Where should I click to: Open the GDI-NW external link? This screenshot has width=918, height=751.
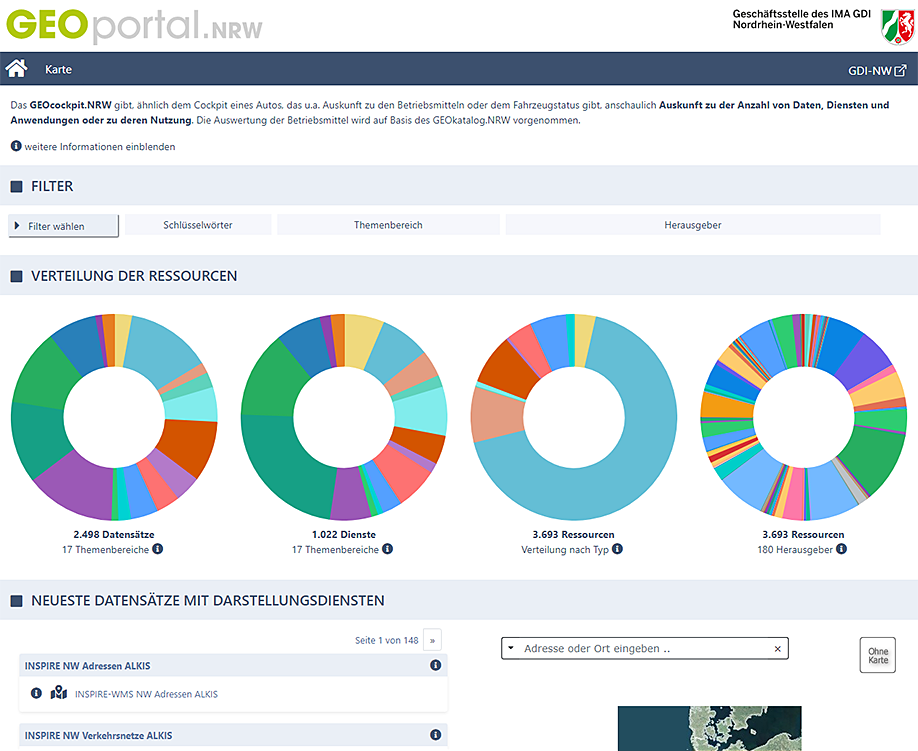pyautogui.click(x=877, y=70)
